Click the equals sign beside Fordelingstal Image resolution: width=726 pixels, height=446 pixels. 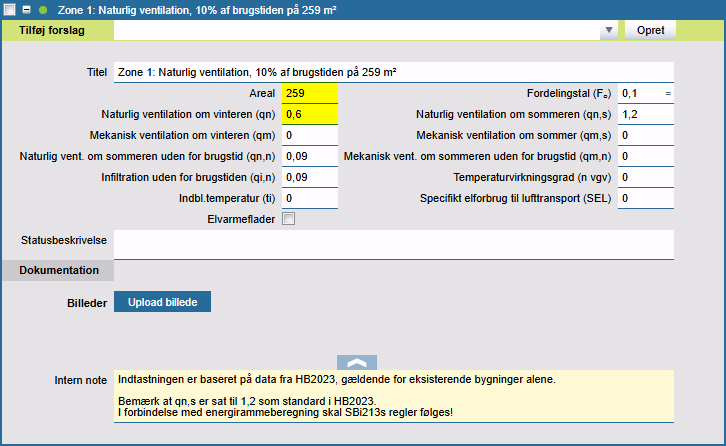(668, 93)
